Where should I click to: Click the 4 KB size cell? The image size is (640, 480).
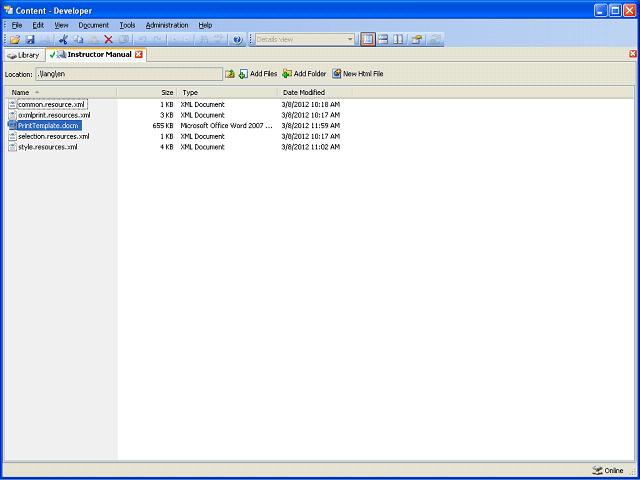167,147
